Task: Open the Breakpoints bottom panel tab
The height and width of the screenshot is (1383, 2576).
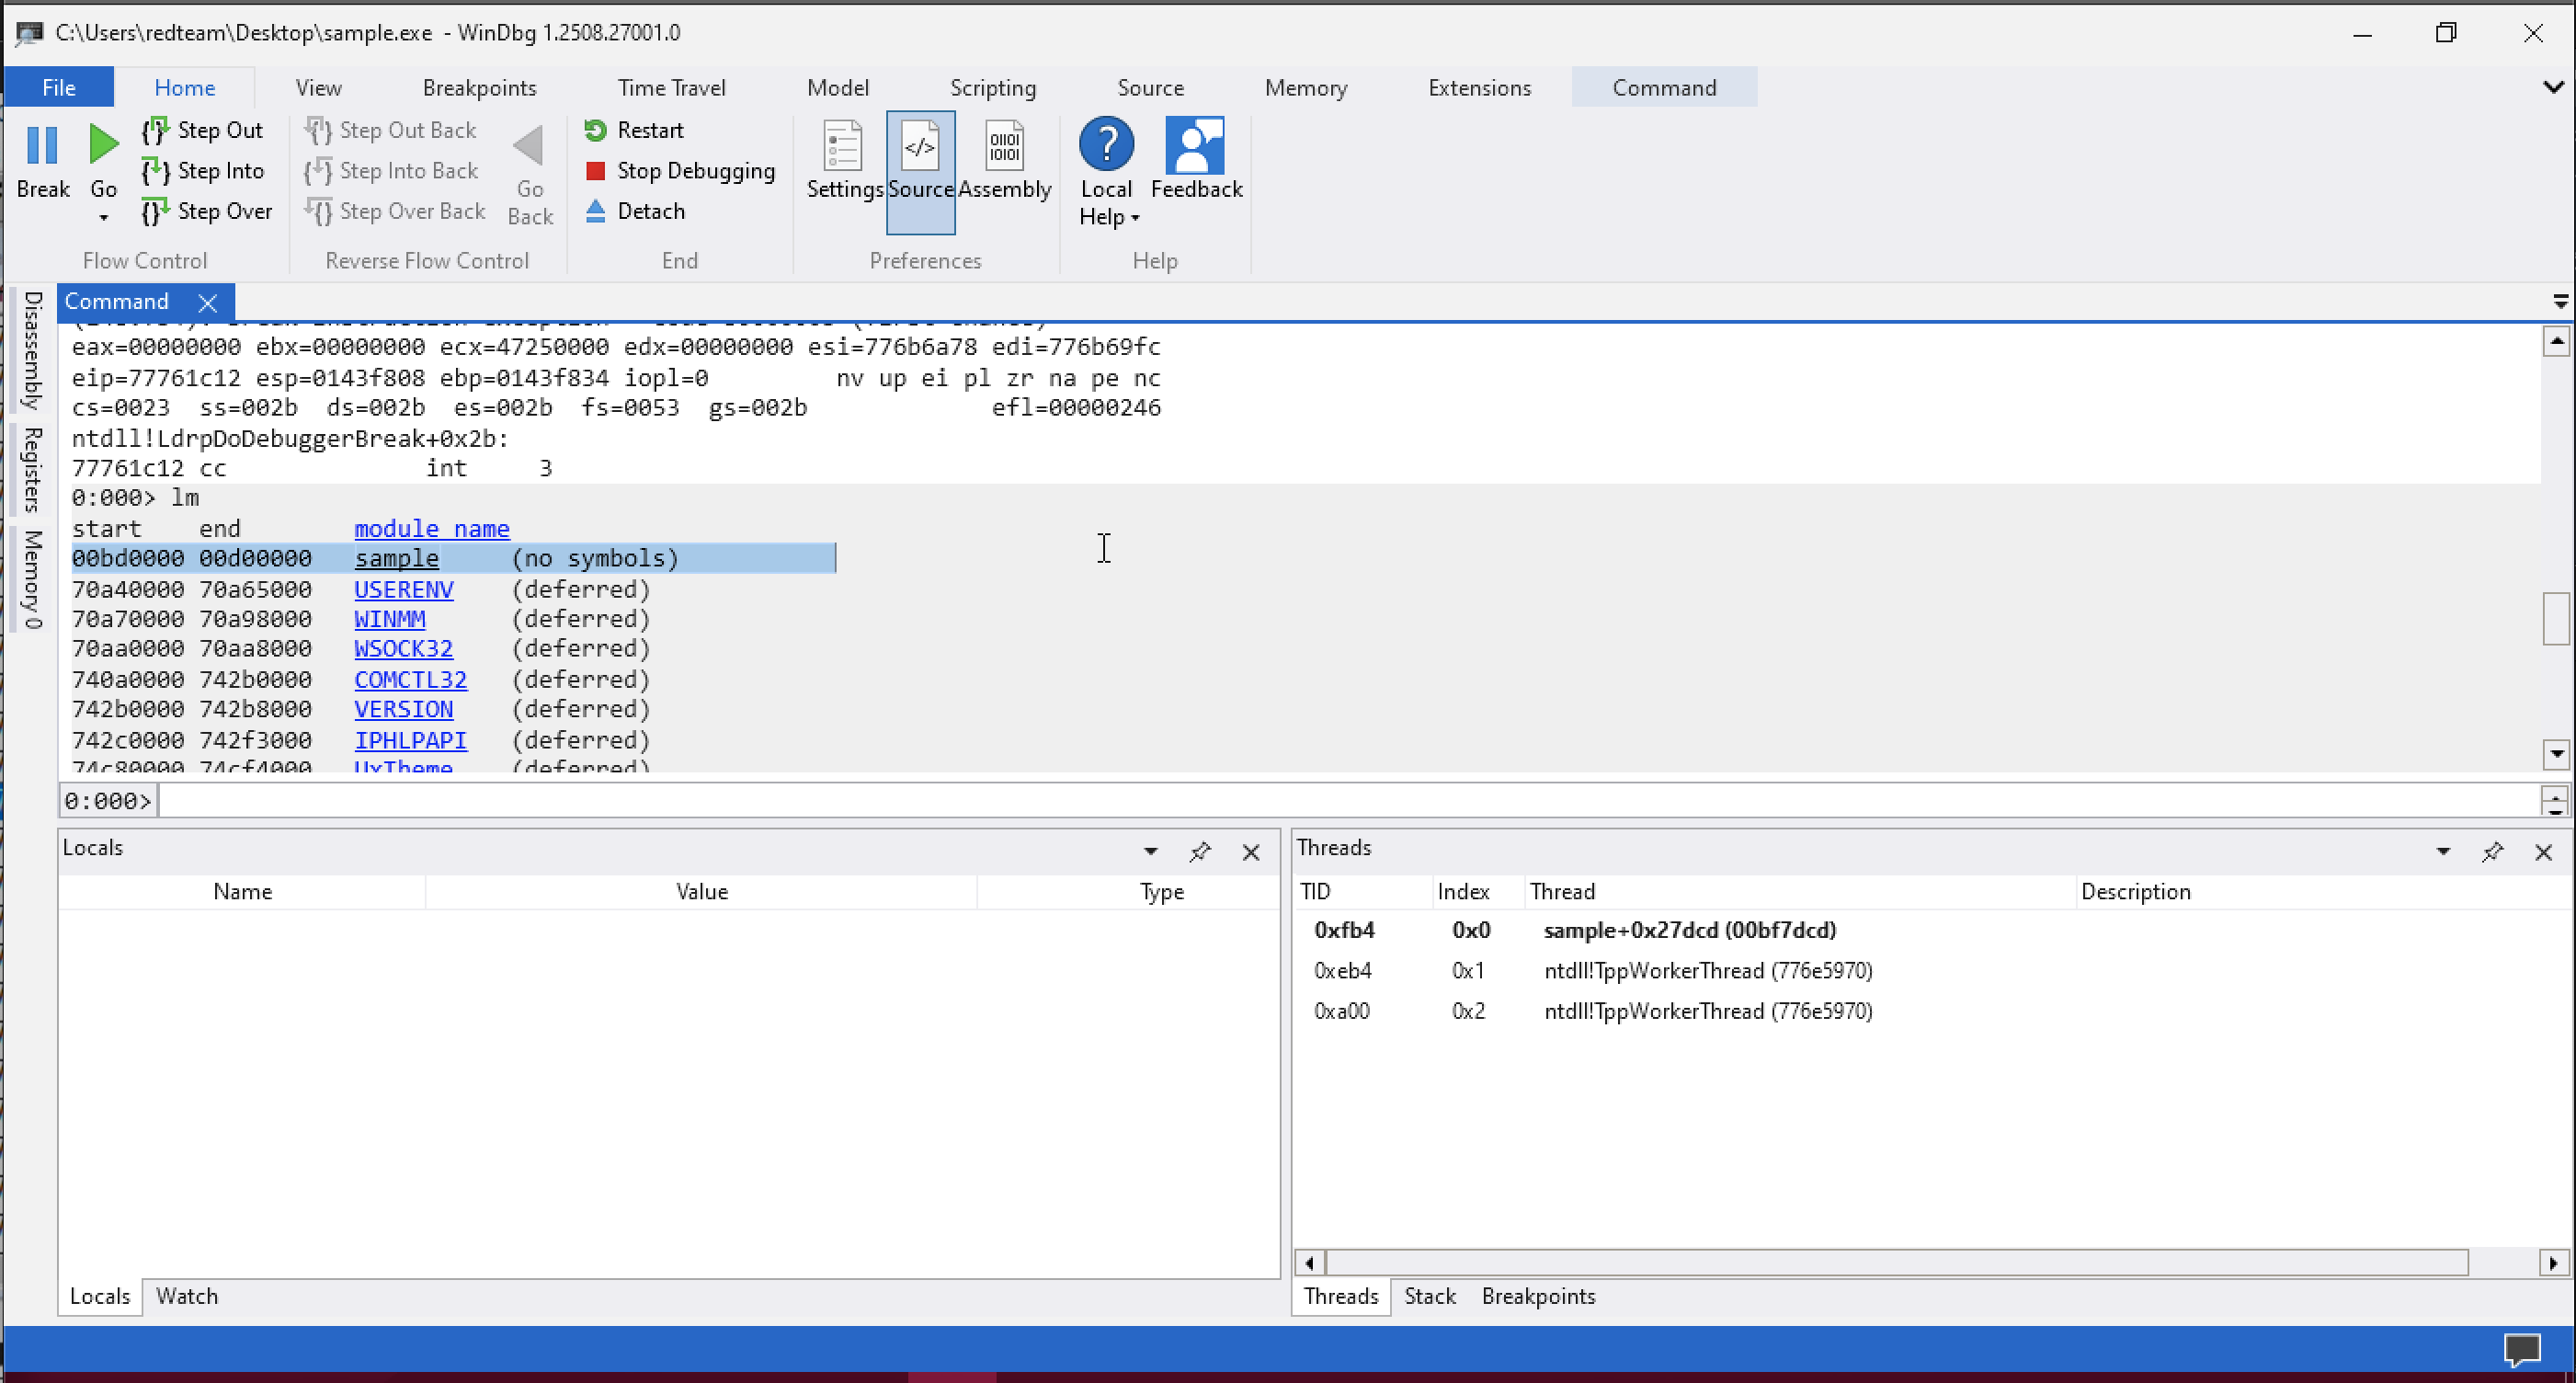Action: [x=1538, y=1296]
